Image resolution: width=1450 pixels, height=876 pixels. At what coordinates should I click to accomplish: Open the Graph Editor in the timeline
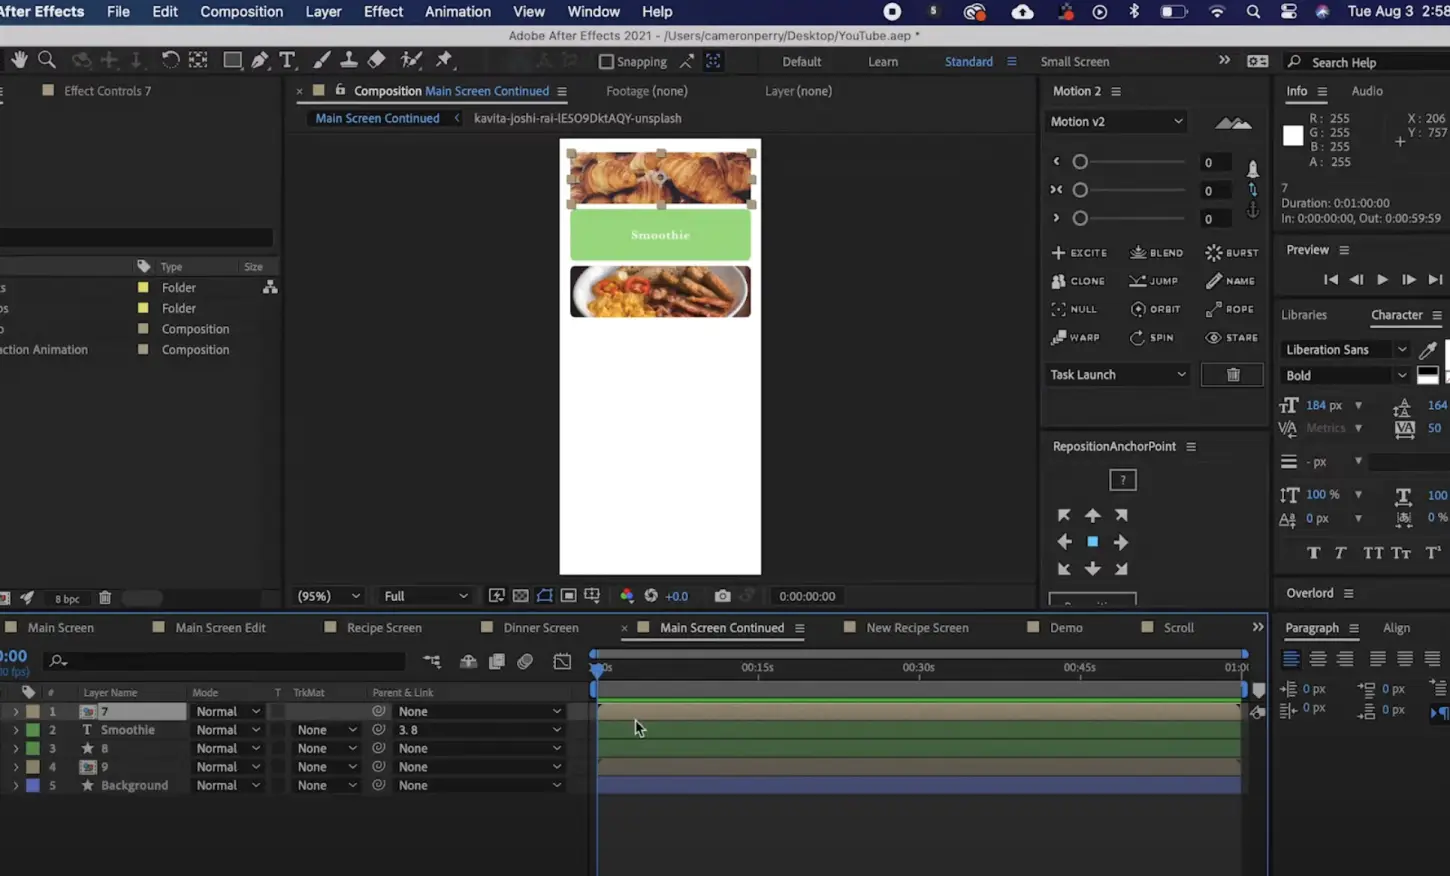tap(562, 661)
